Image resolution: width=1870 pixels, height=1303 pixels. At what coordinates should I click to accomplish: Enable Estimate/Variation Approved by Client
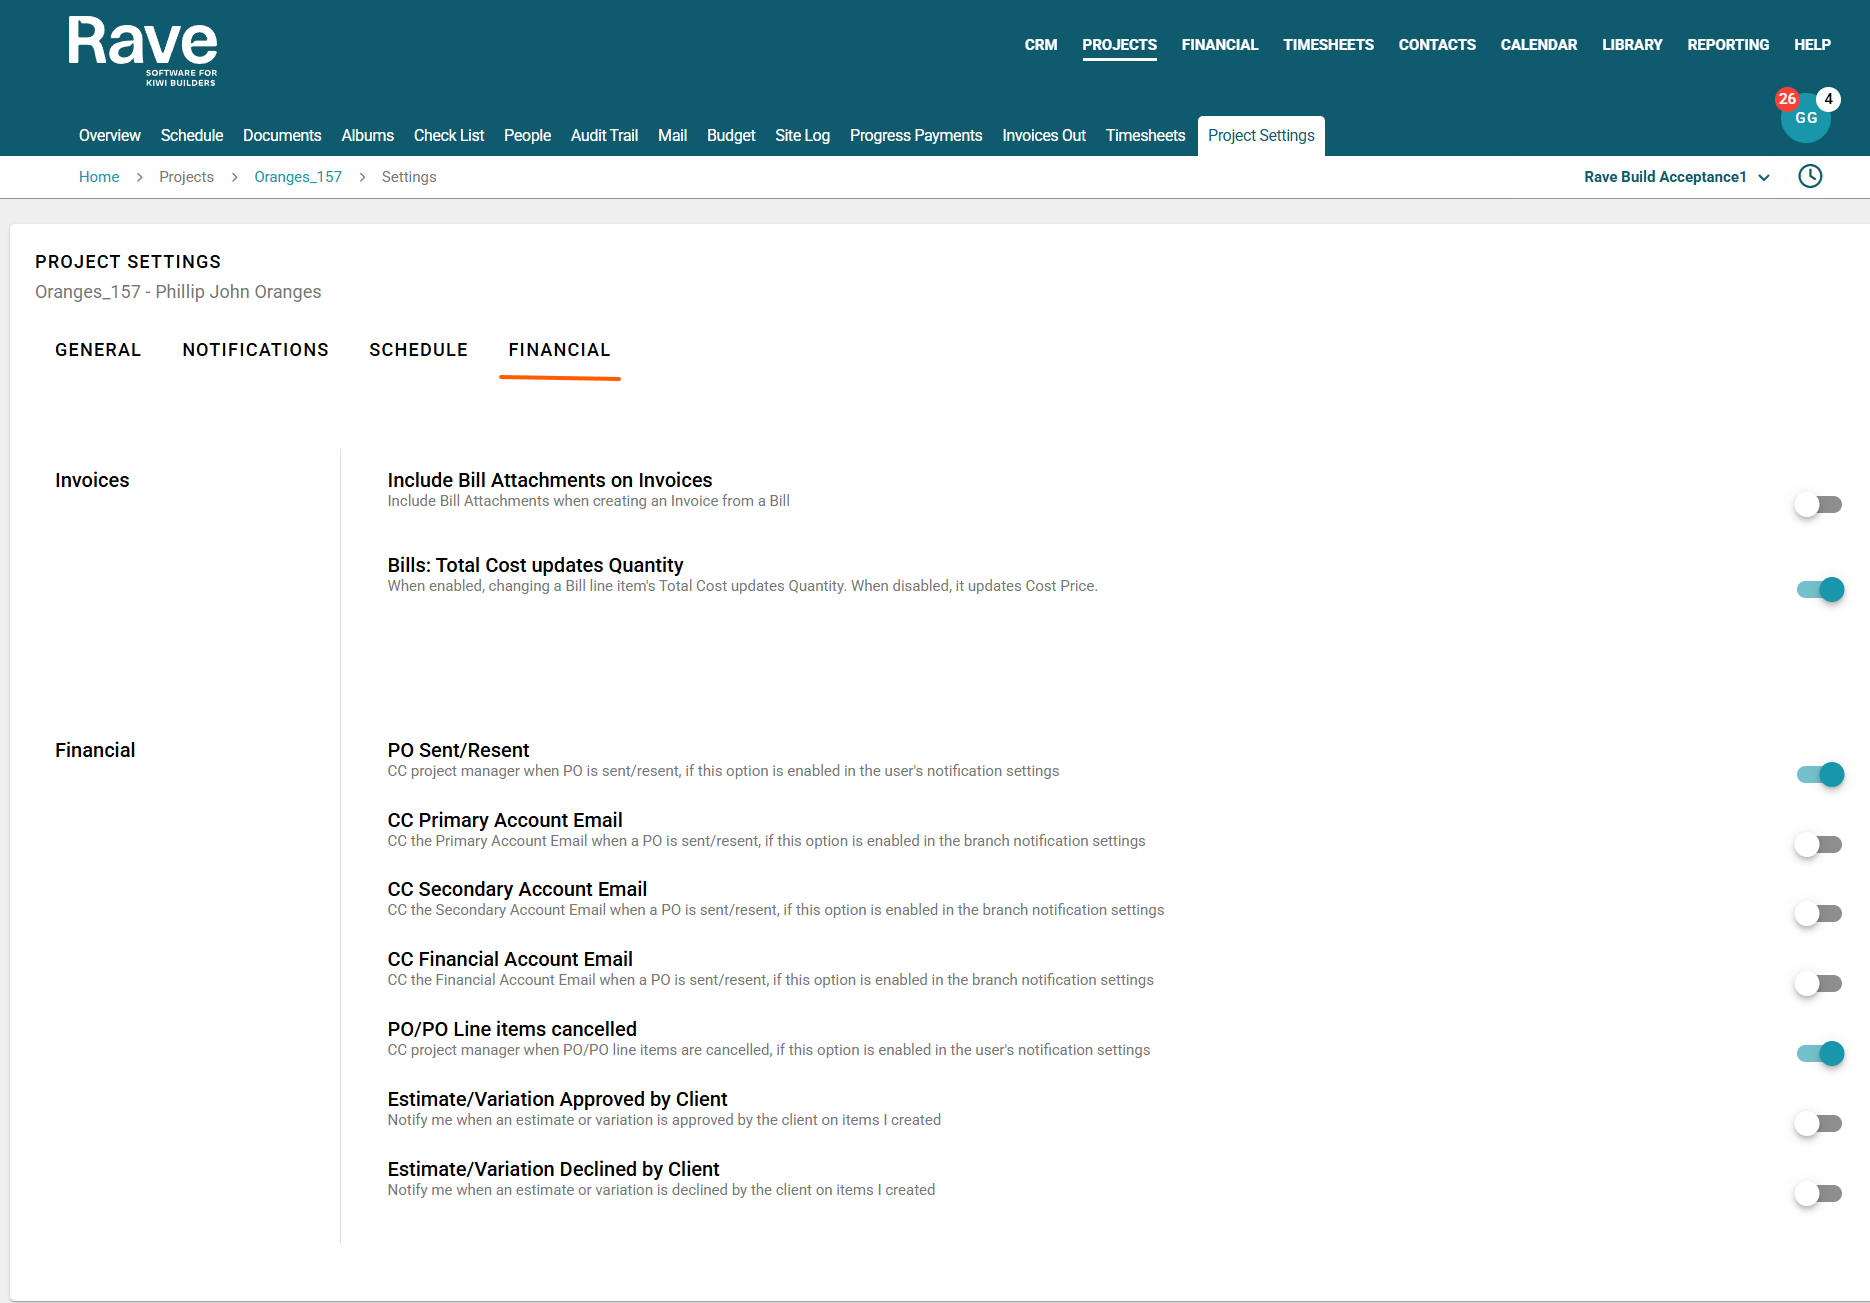(x=1818, y=1124)
